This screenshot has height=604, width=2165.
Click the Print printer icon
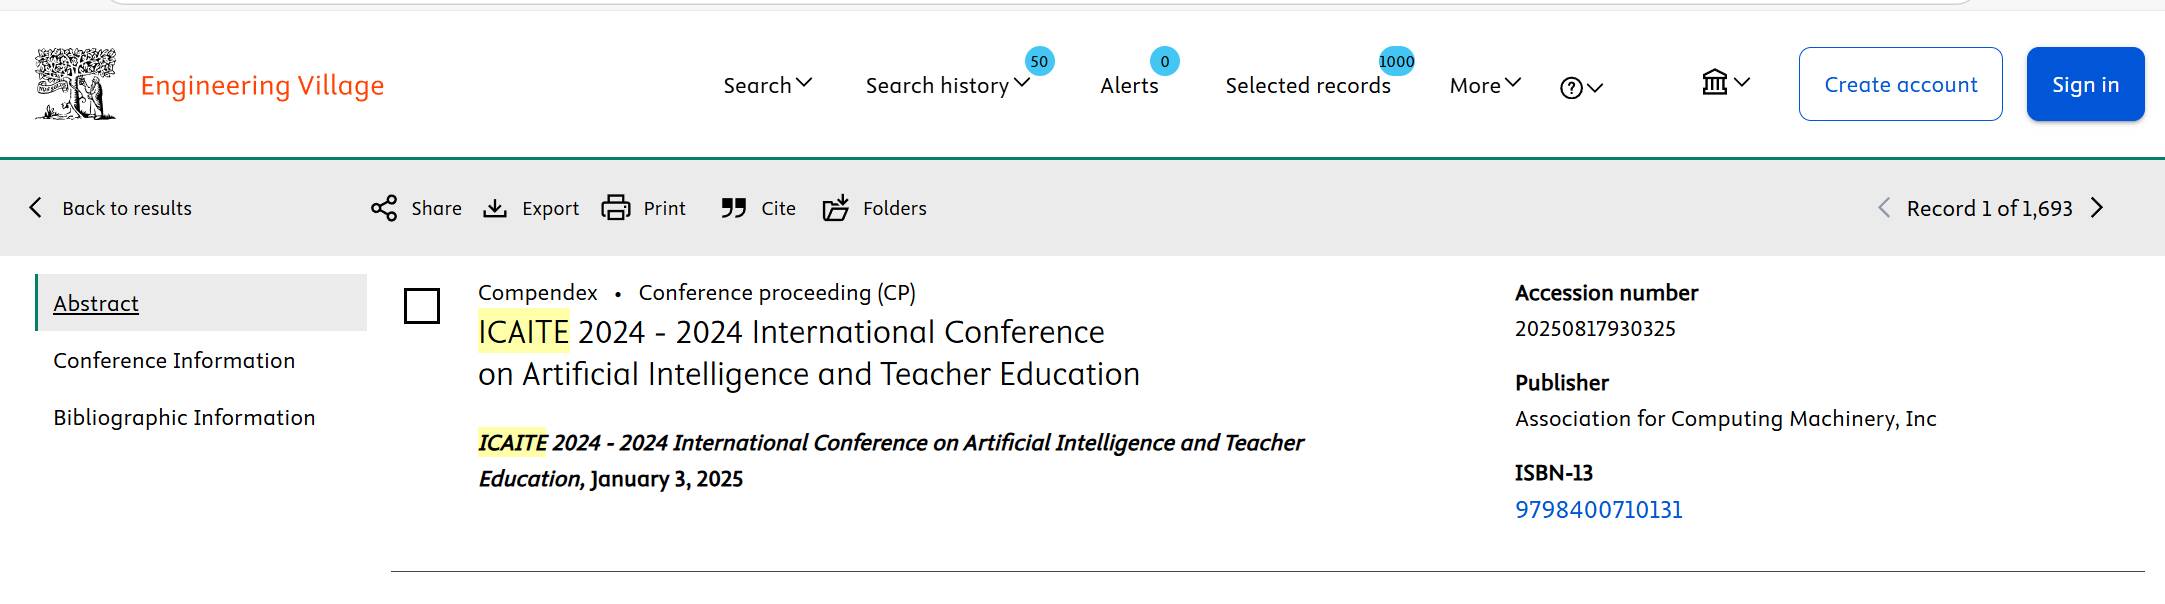[616, 208]
